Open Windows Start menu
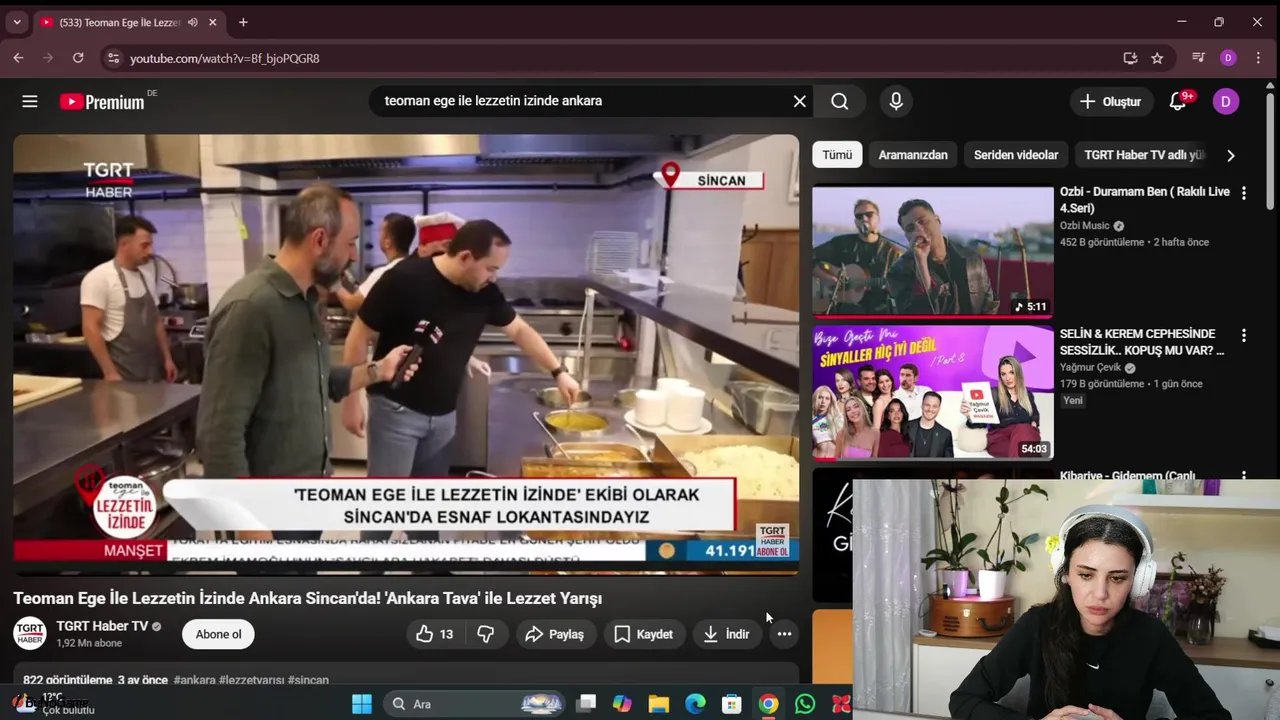Viewport: 1280px width, 720px height. tap(362, 704)
